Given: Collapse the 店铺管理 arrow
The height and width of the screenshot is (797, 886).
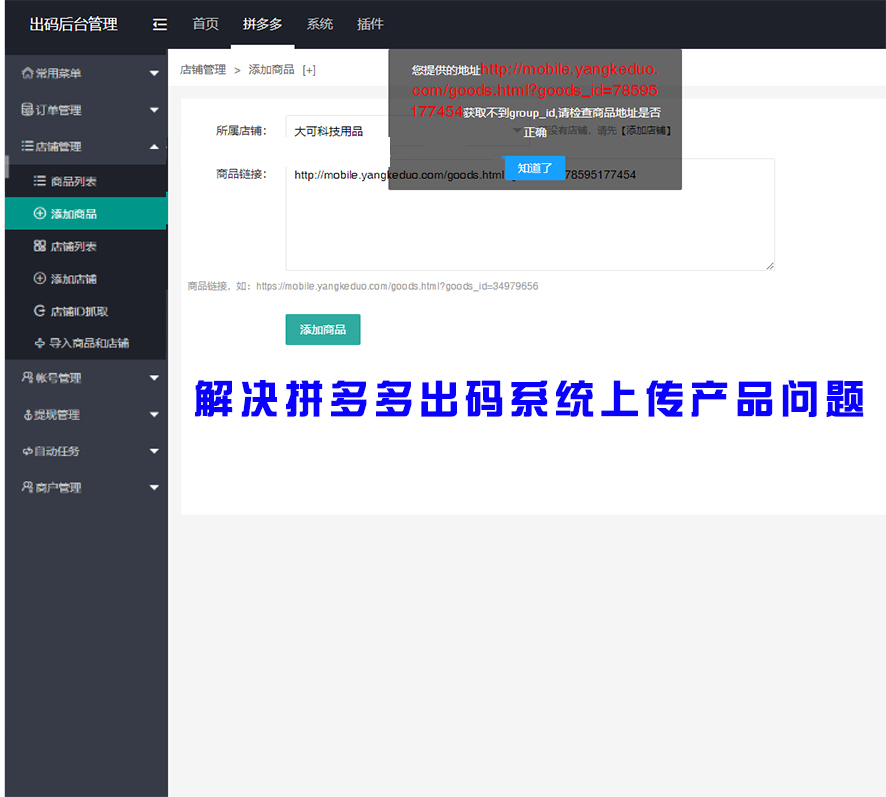Looking at the screenshot, I should [x=154, y=146].
